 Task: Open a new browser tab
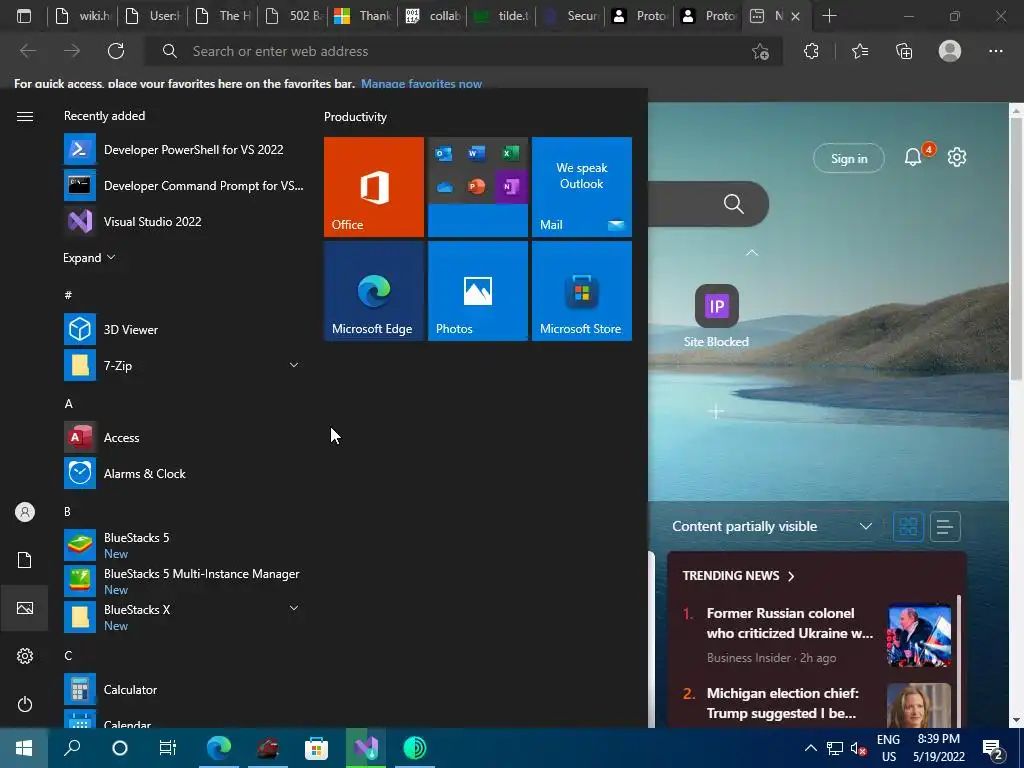pyautogui.click(x=829, y=16)
